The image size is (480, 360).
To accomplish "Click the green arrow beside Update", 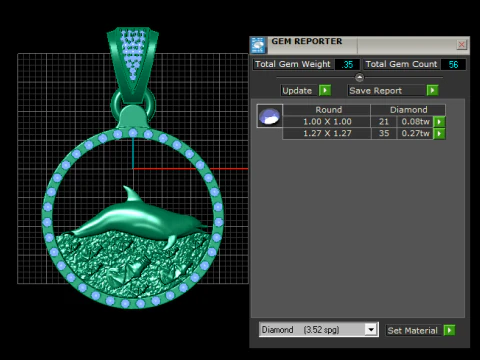I will pos(325,90).
